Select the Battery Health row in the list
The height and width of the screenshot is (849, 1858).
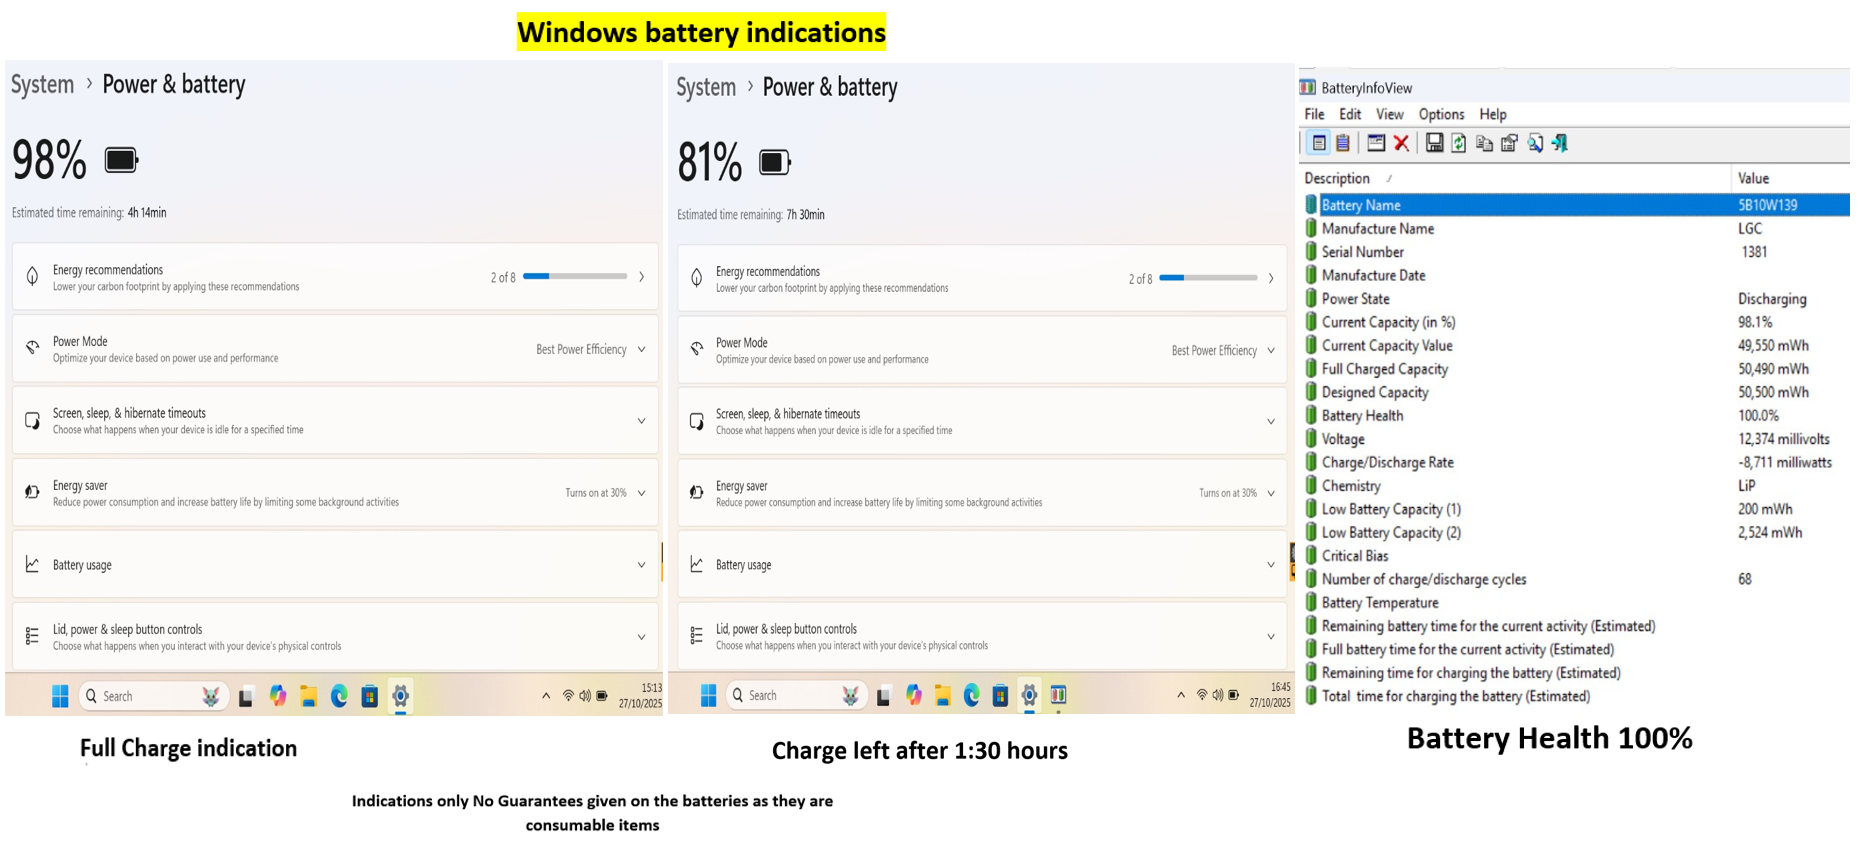(1362, 415)
